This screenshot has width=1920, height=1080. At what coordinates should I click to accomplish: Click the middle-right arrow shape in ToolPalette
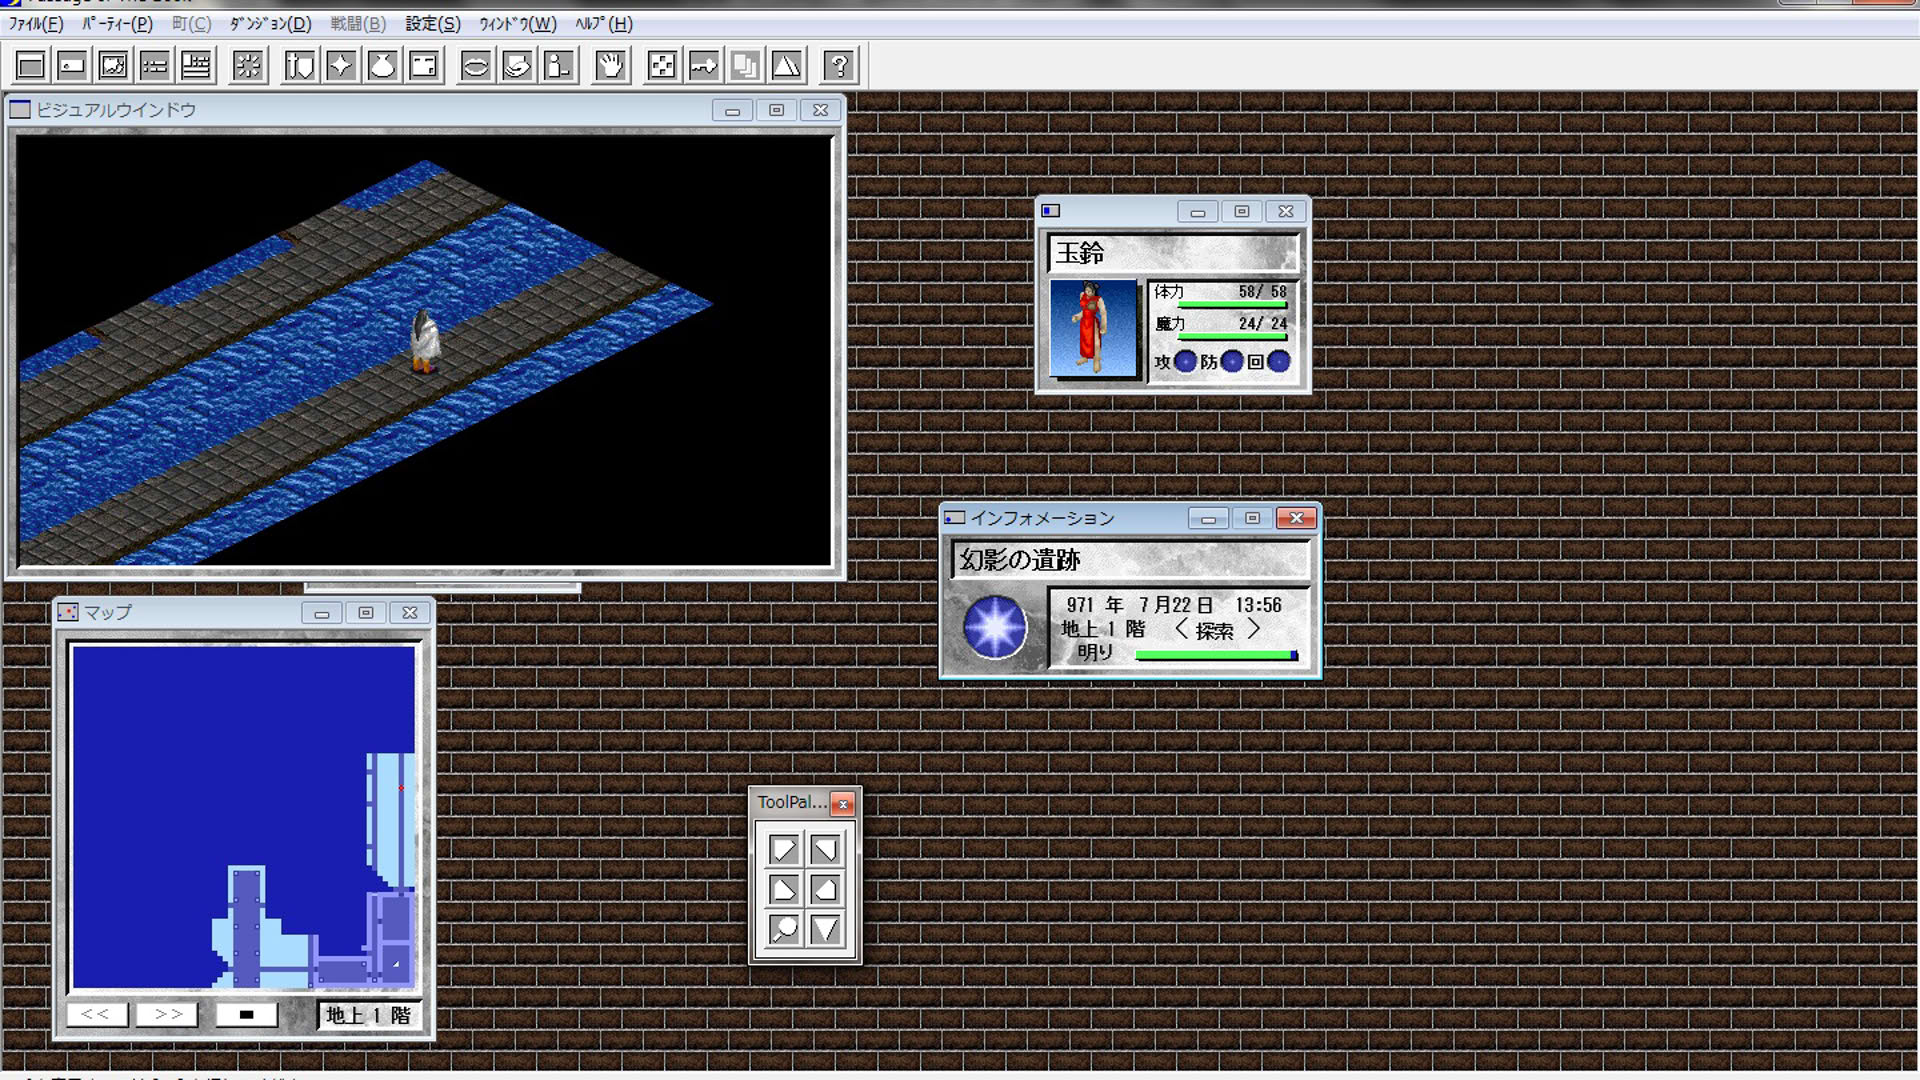825,889
